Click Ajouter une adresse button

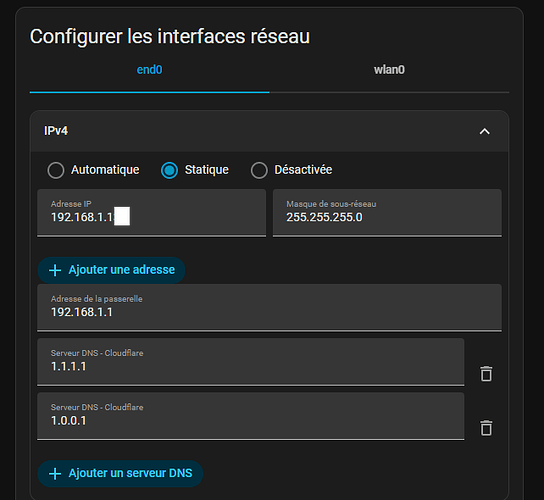point(111,270)
